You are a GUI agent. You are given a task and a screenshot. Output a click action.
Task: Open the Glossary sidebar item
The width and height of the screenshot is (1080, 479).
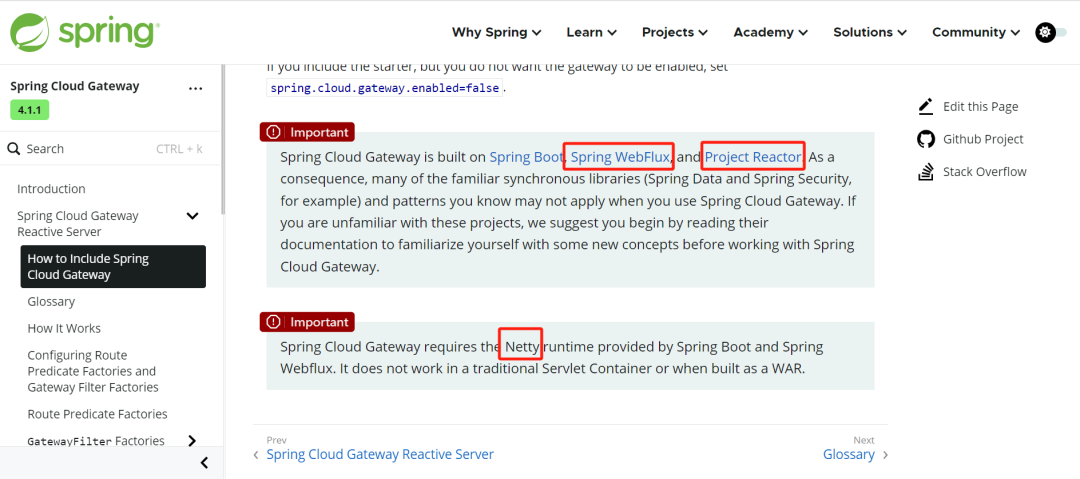click(51, 302)
